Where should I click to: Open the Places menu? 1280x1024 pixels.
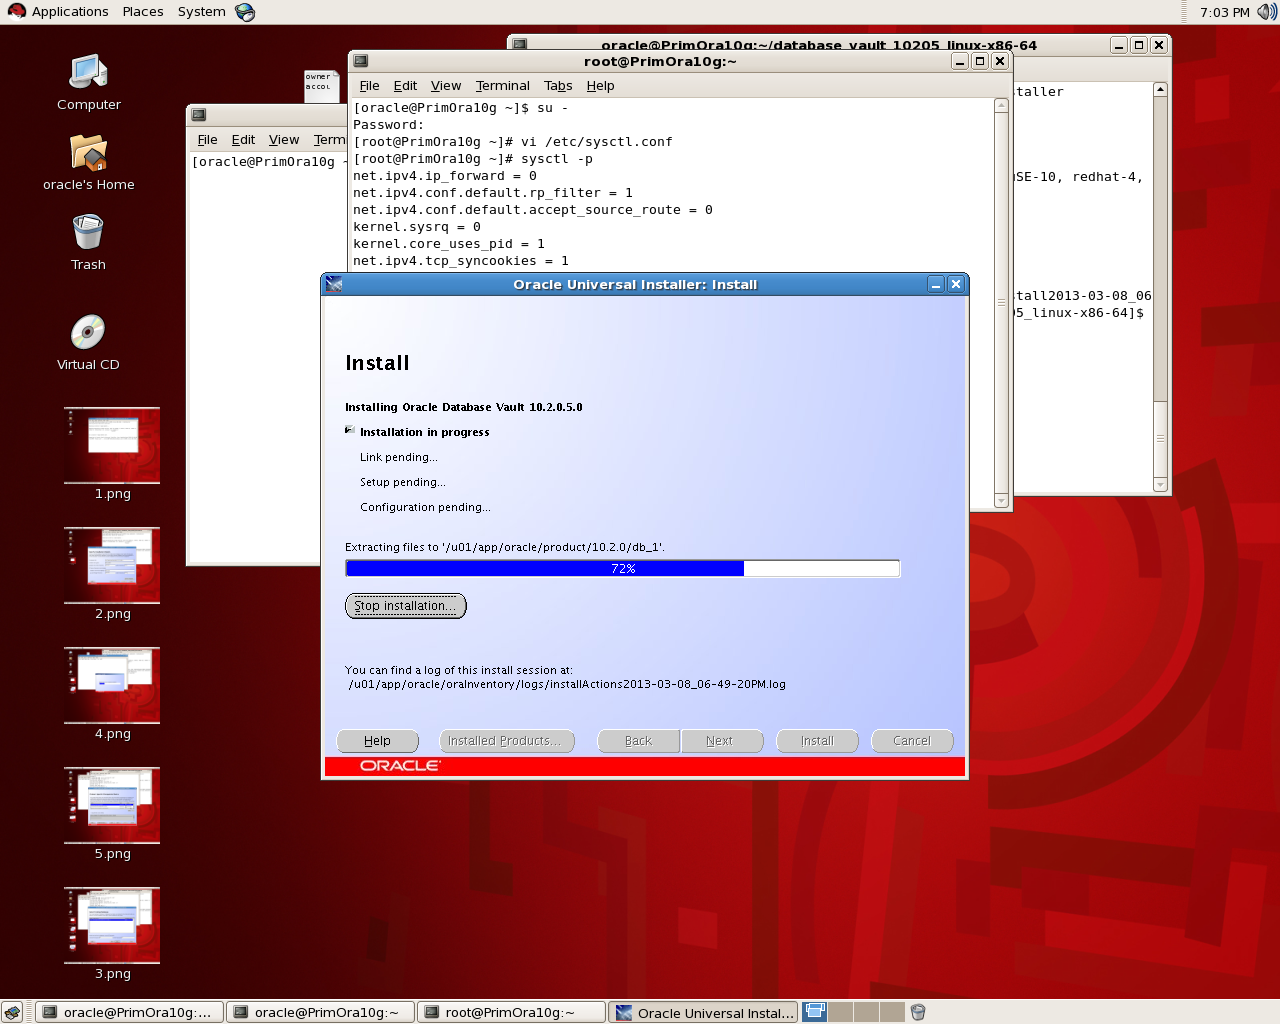(x=143, y=12)
